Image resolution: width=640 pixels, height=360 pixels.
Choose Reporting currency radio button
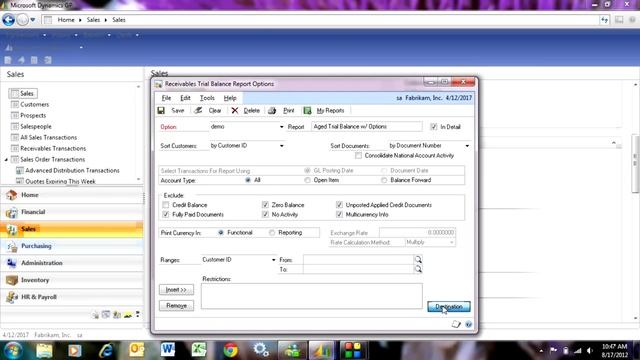[272, 233]
